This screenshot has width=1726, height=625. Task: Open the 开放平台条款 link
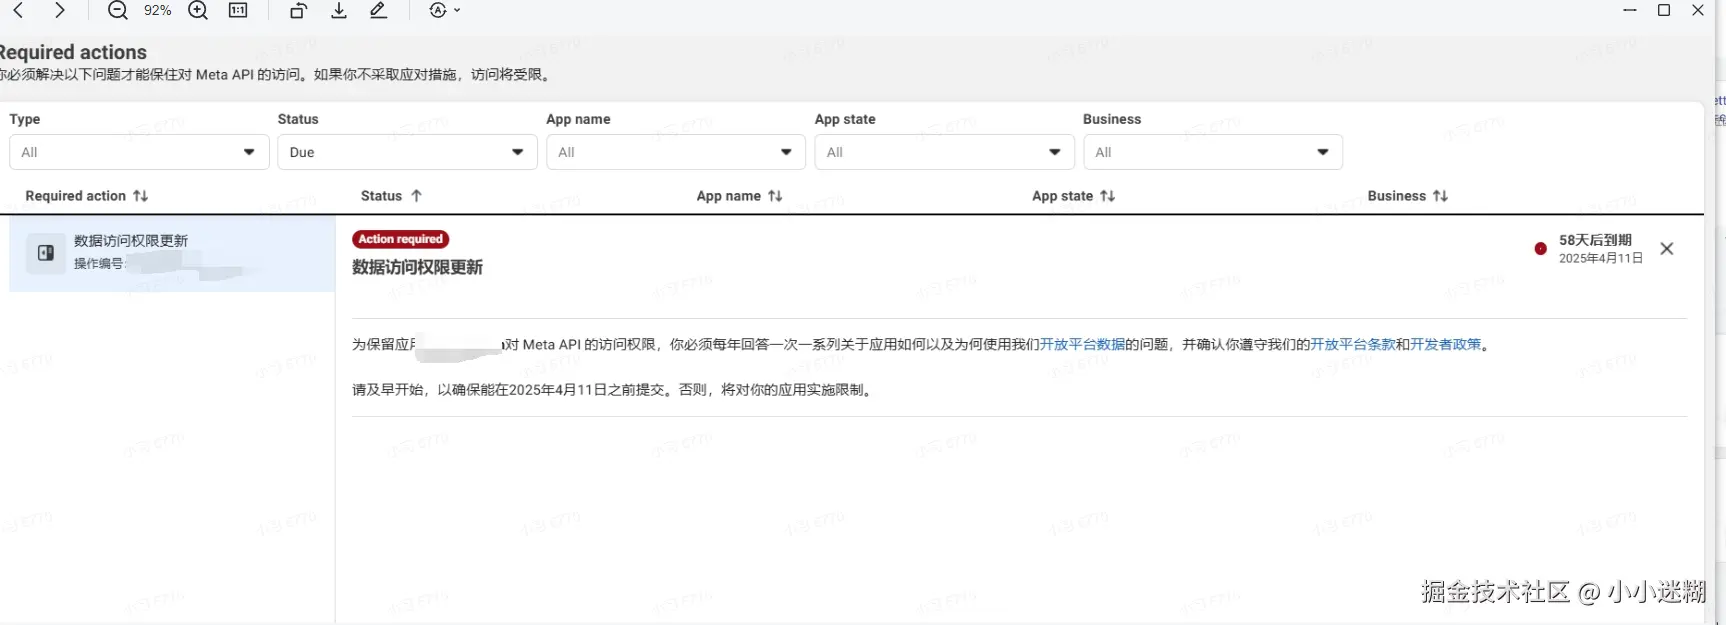1352,344
